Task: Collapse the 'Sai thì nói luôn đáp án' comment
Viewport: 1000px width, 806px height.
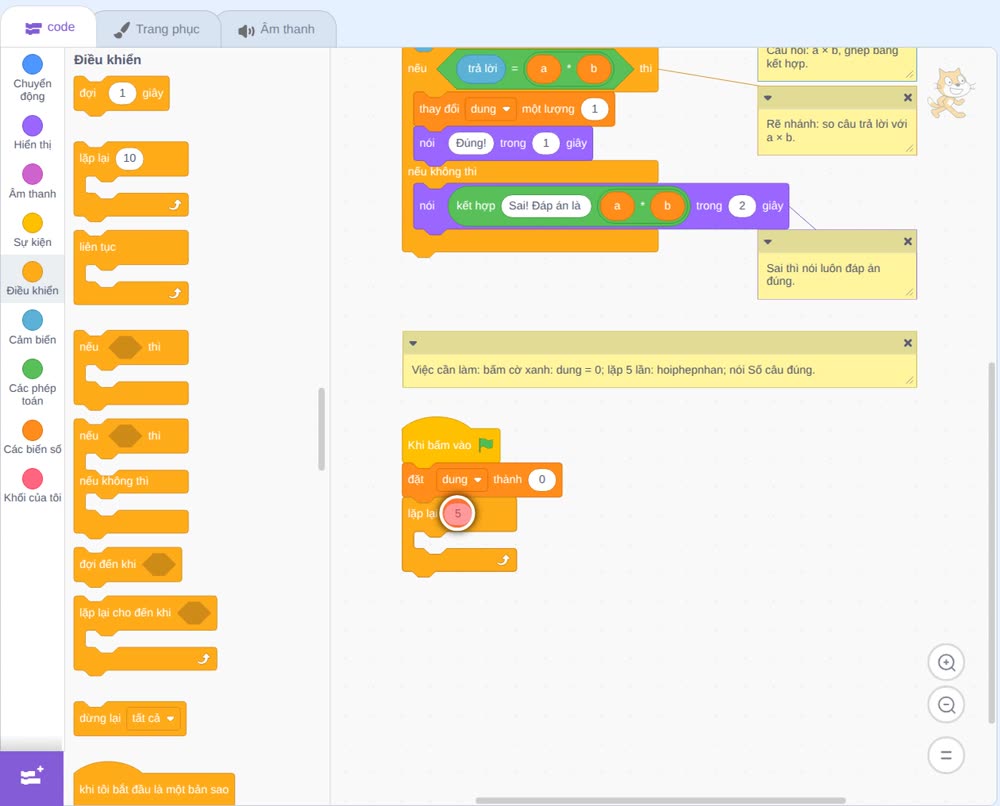Action: coord(768,242)
